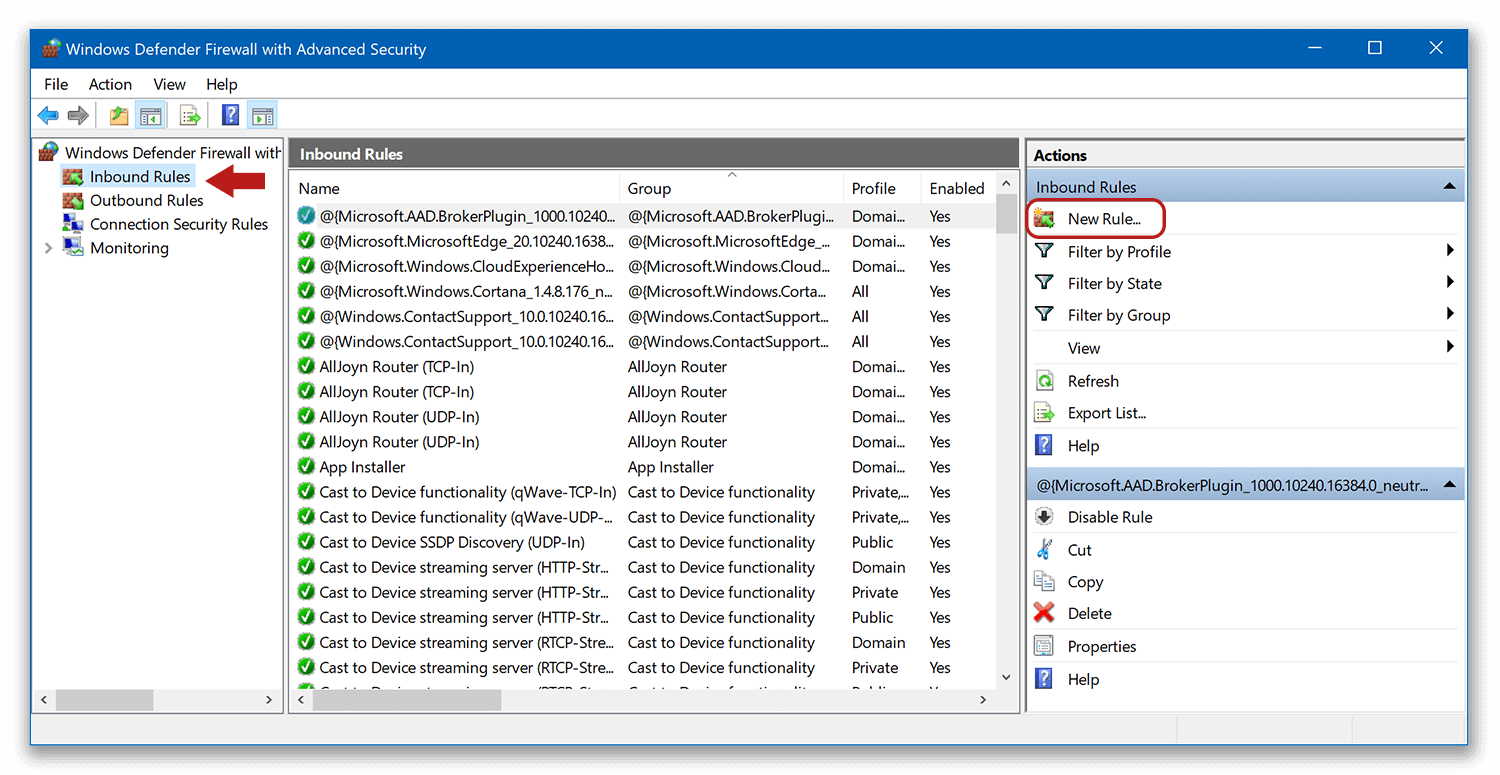
Task: Click the Outbound Rules tree icon
Action: (x=73, y=201)
